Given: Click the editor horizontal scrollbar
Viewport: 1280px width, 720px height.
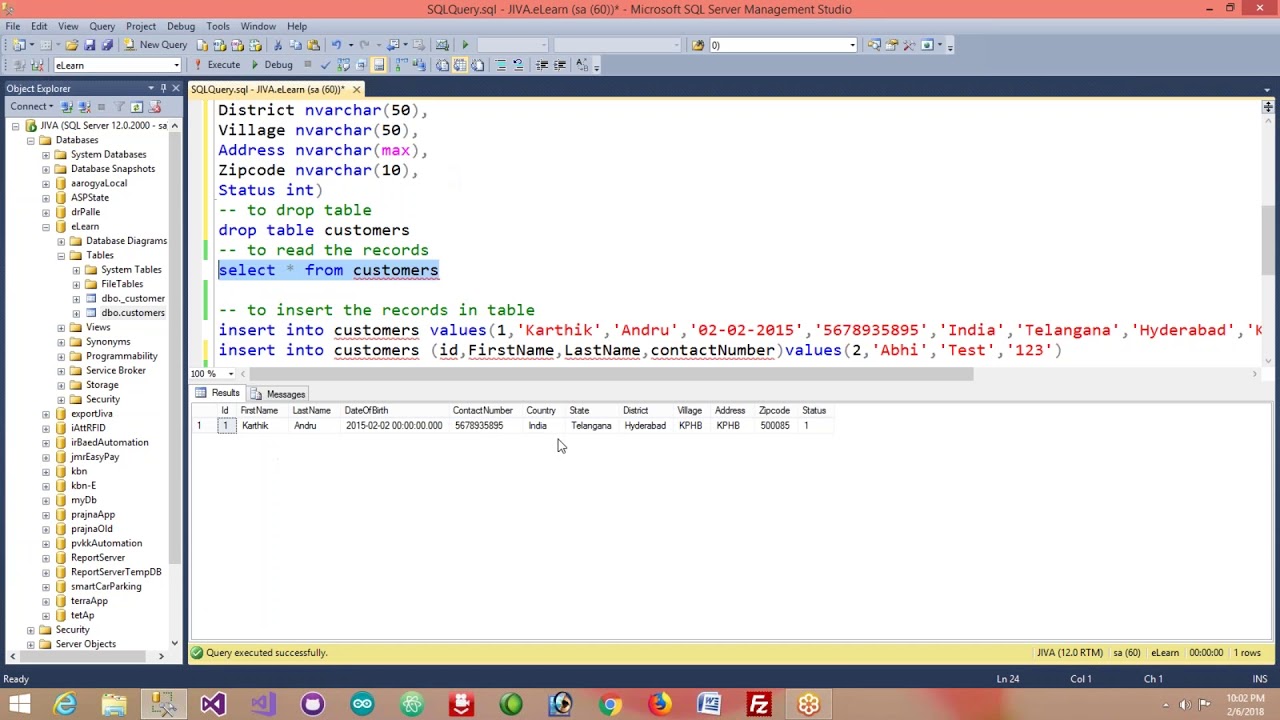Looking at the screenshot, I should click(x=611, y=374).
